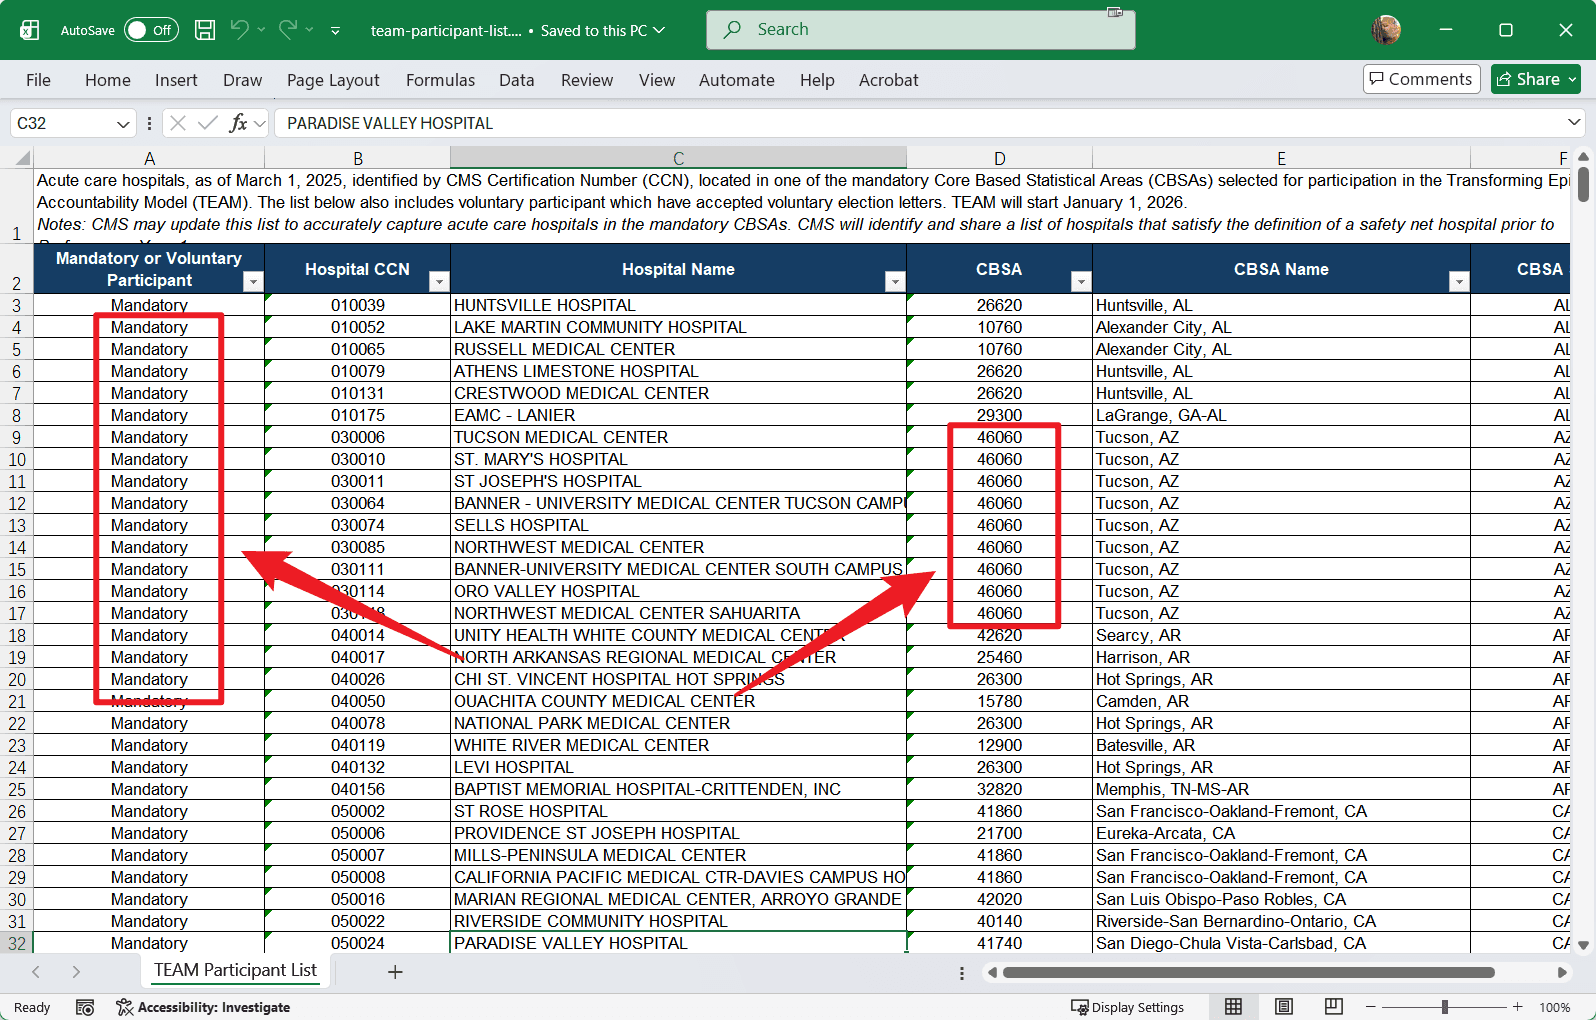Open the Page Layout tab
Screen dimensions: 1596x1020
(333, 80)
